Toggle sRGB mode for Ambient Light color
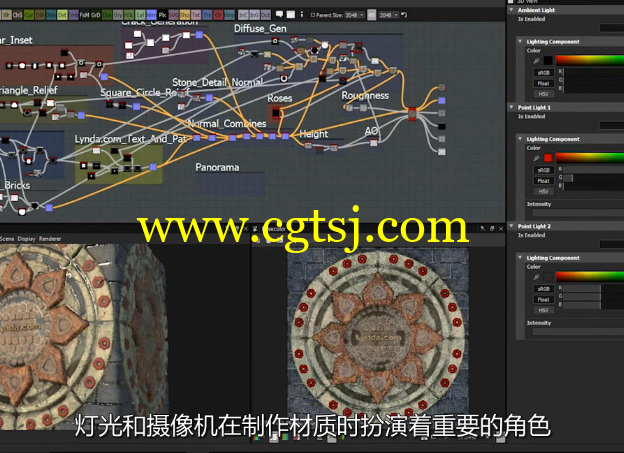 (544, 73)
